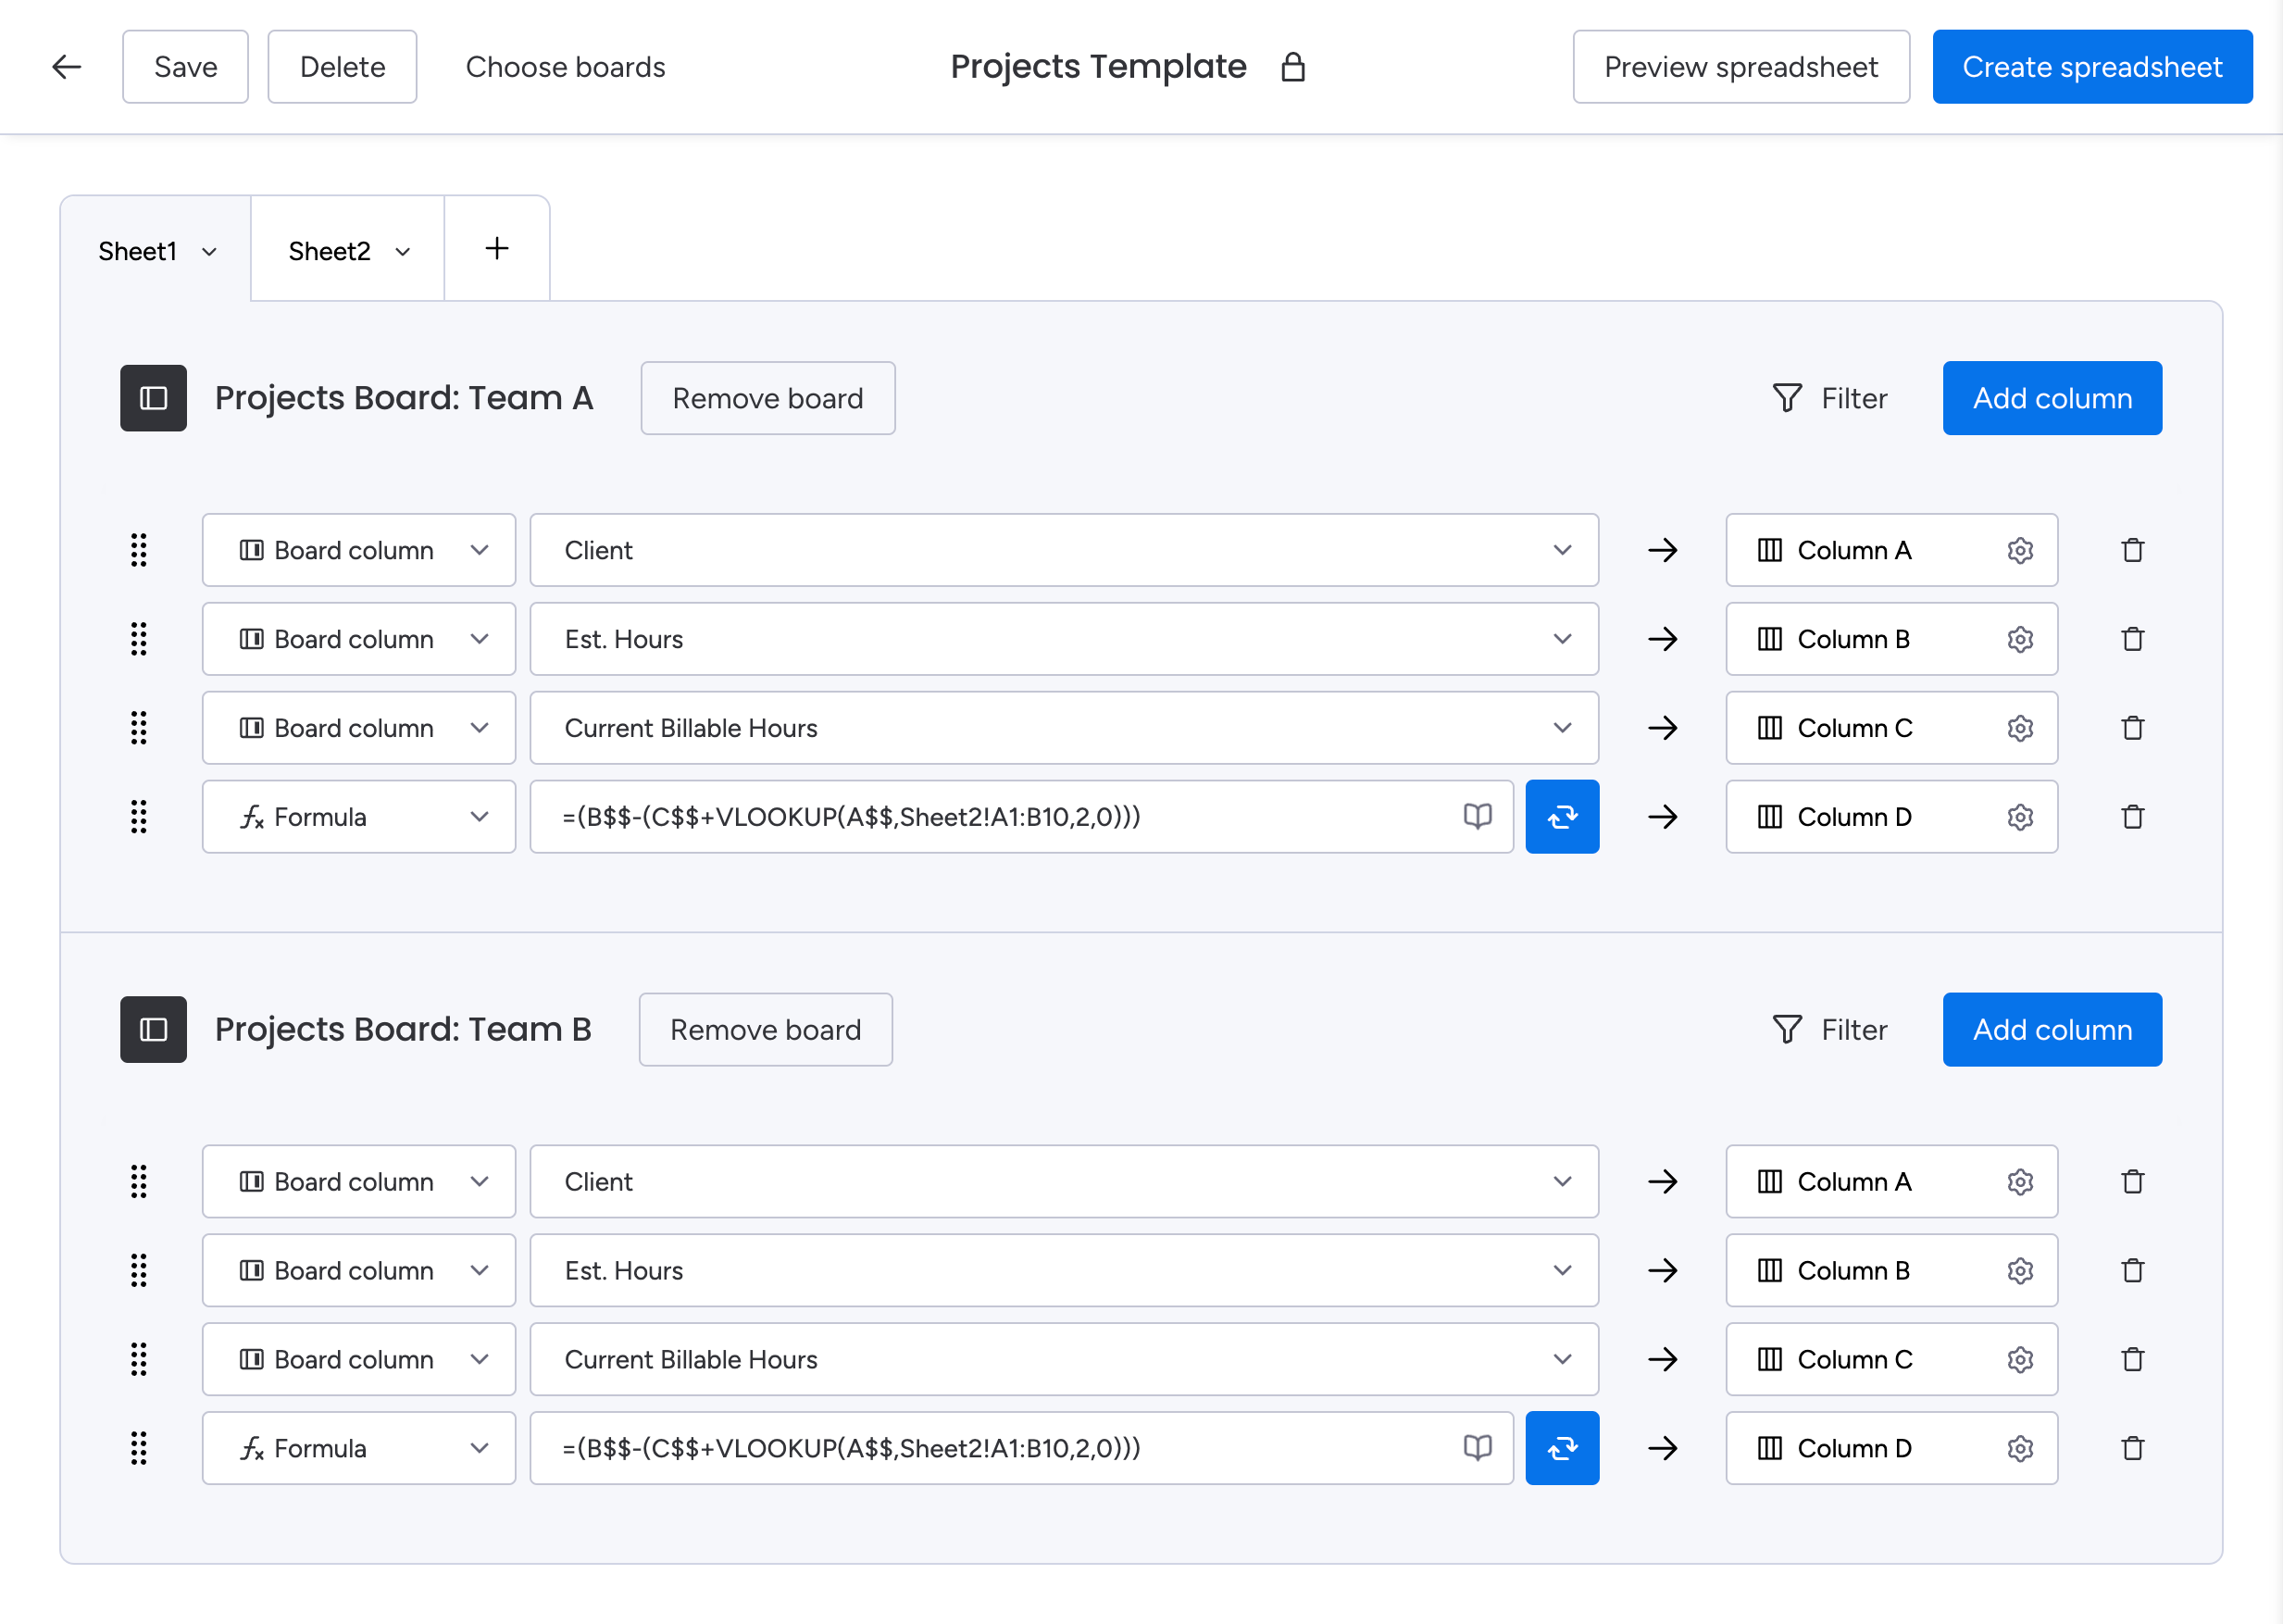Viewport: 2283px width, 1624px height.
Task: Click refresh button on Team A formula row
Action: click(1561, 817)
